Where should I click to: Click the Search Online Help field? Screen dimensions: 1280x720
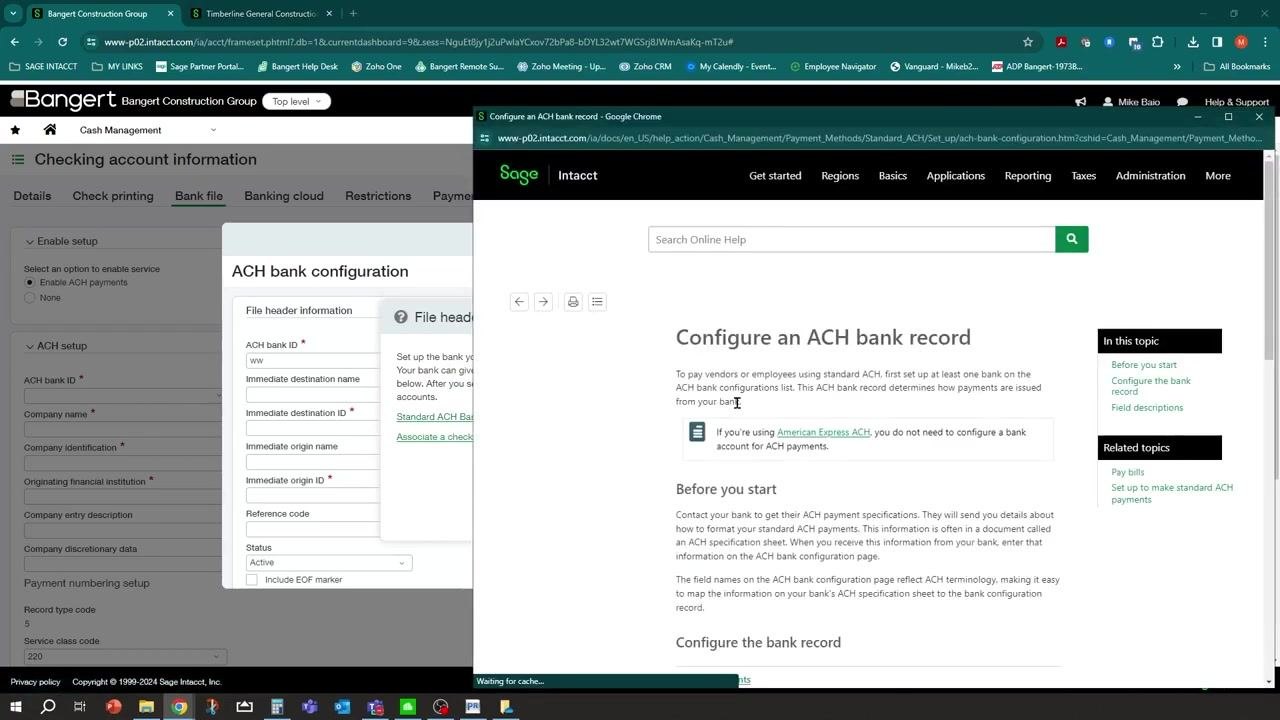click(x=851, y=239)
